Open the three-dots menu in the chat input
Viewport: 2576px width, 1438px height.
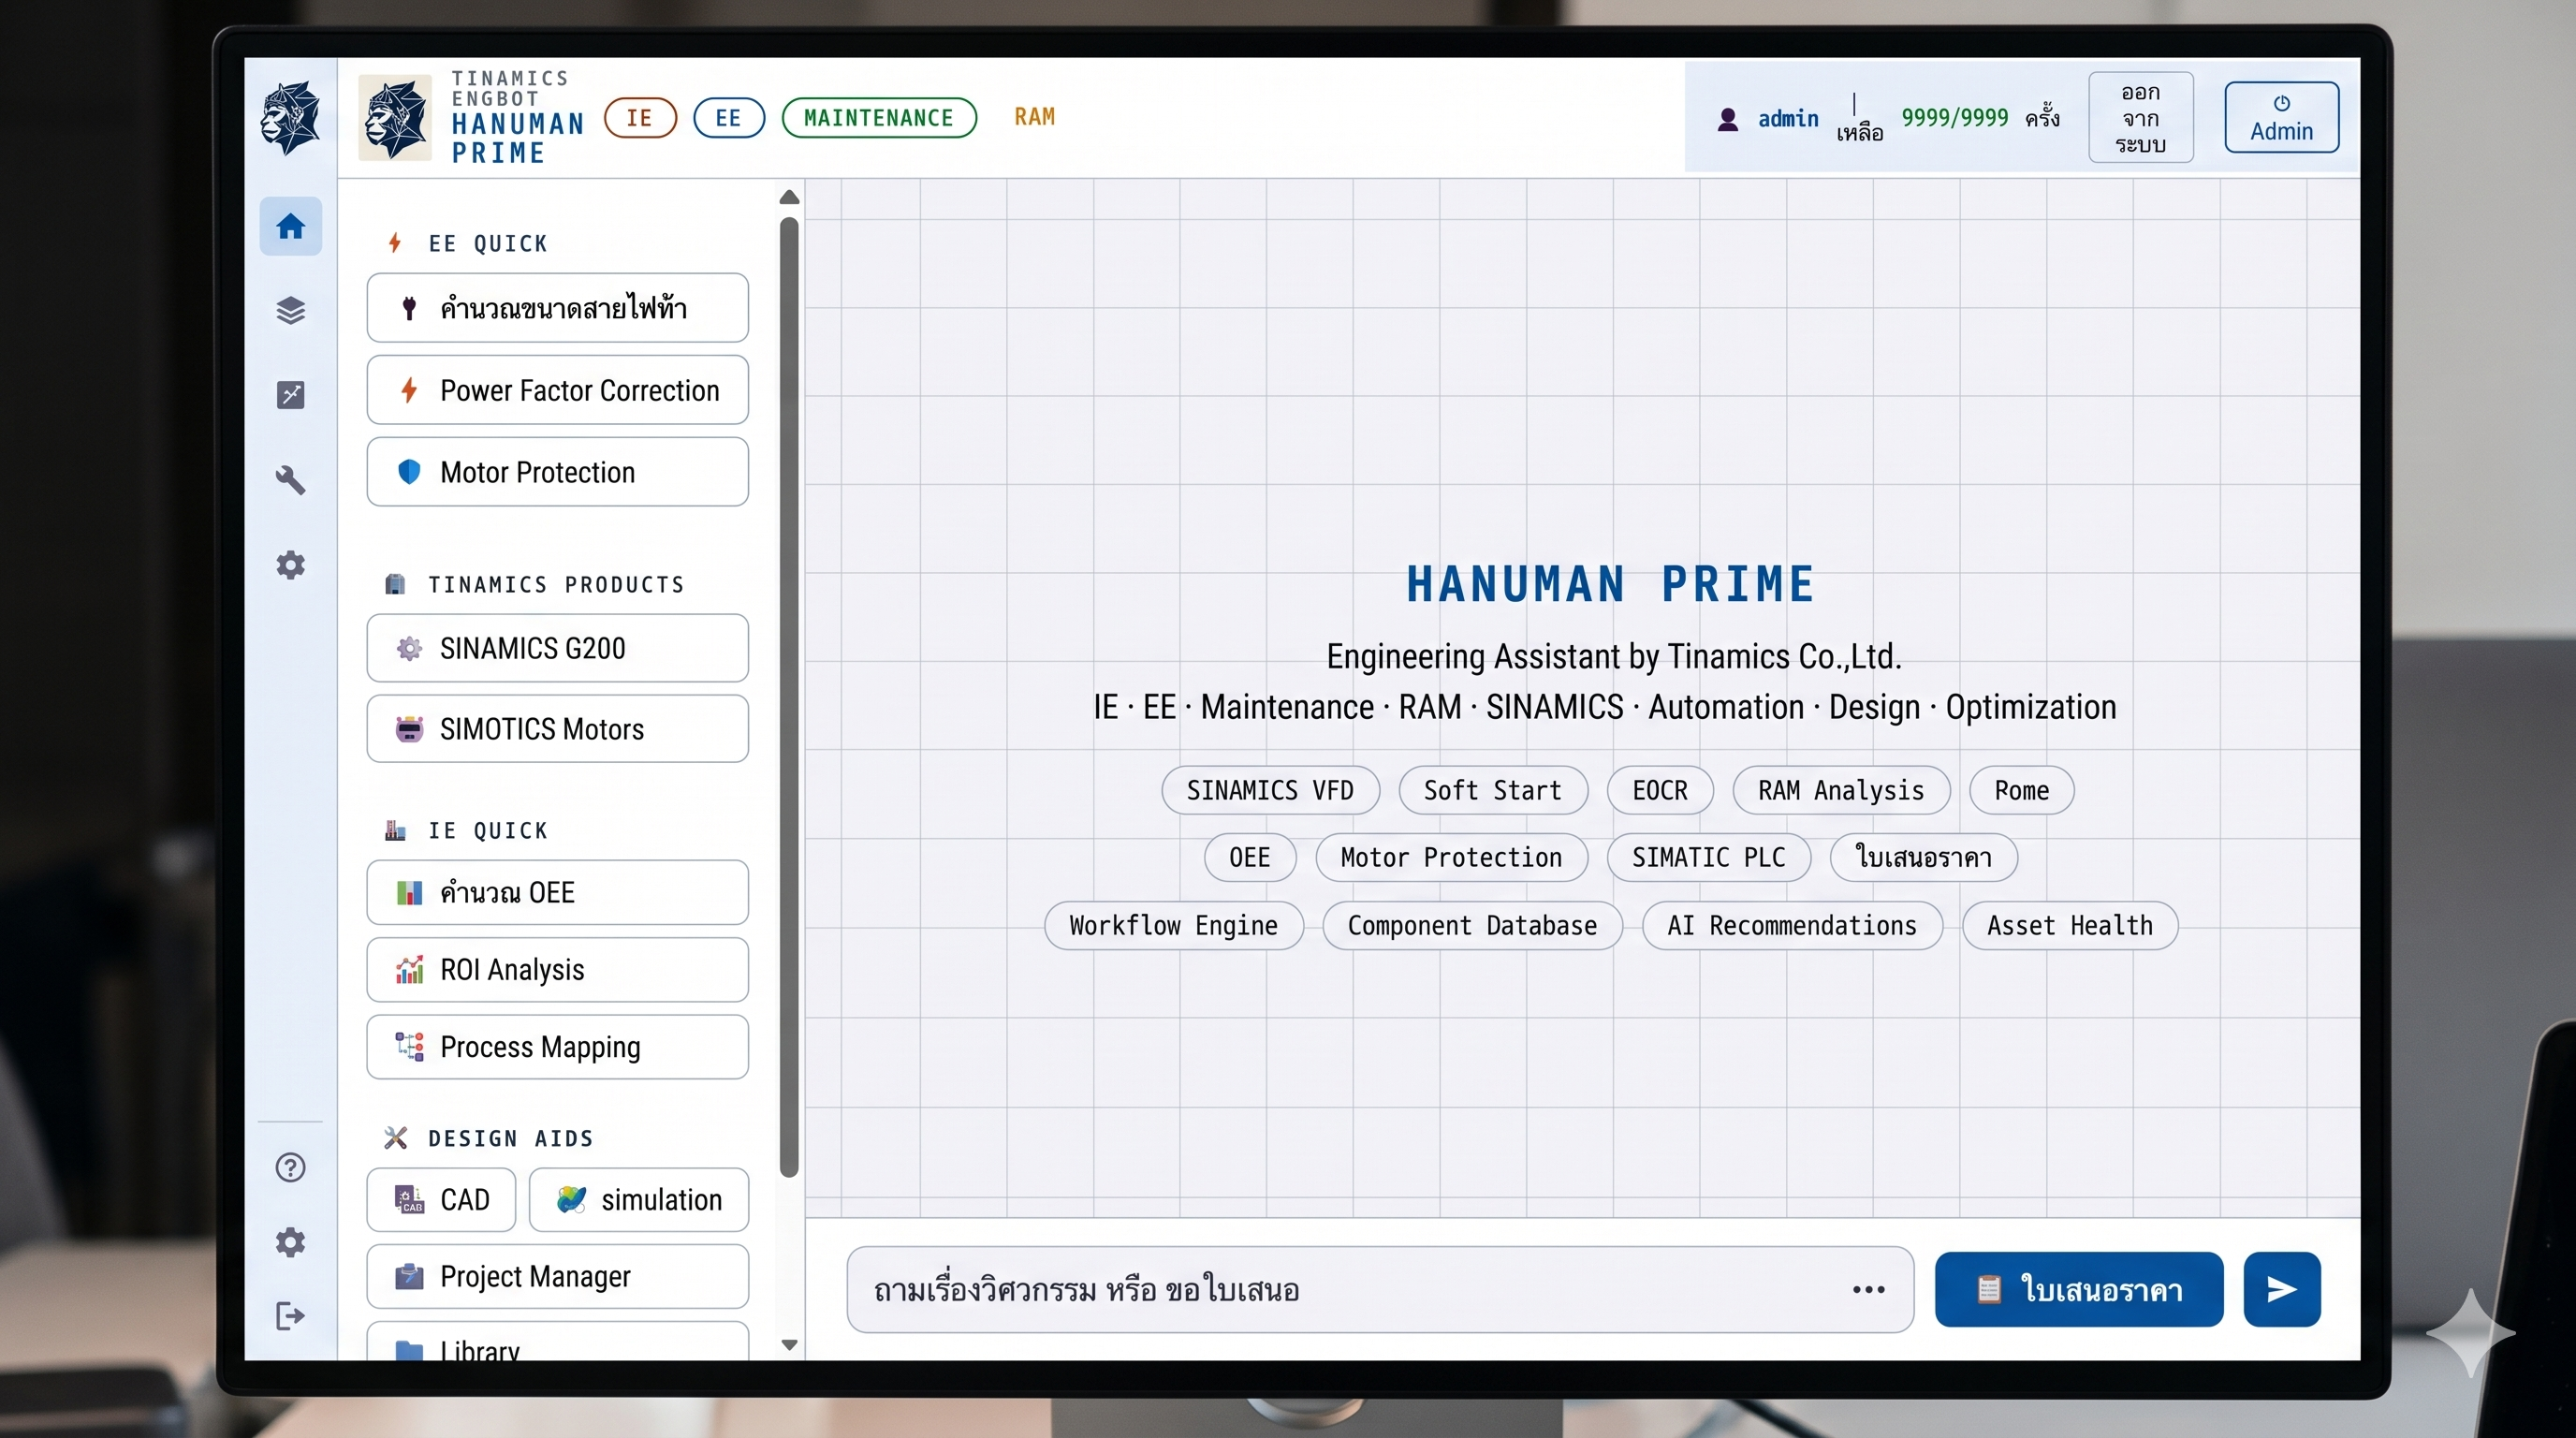click(1868, 1290)
